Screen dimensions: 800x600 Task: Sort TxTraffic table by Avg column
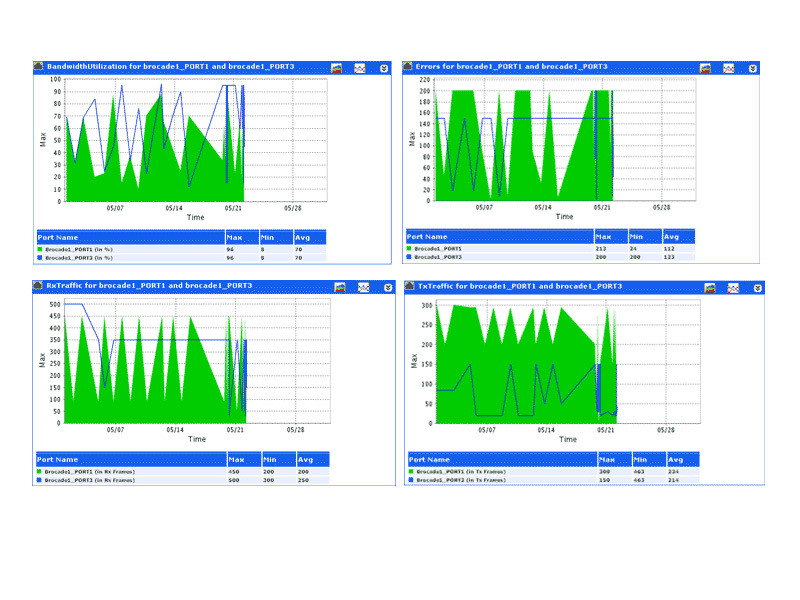[x=683, y=459]
